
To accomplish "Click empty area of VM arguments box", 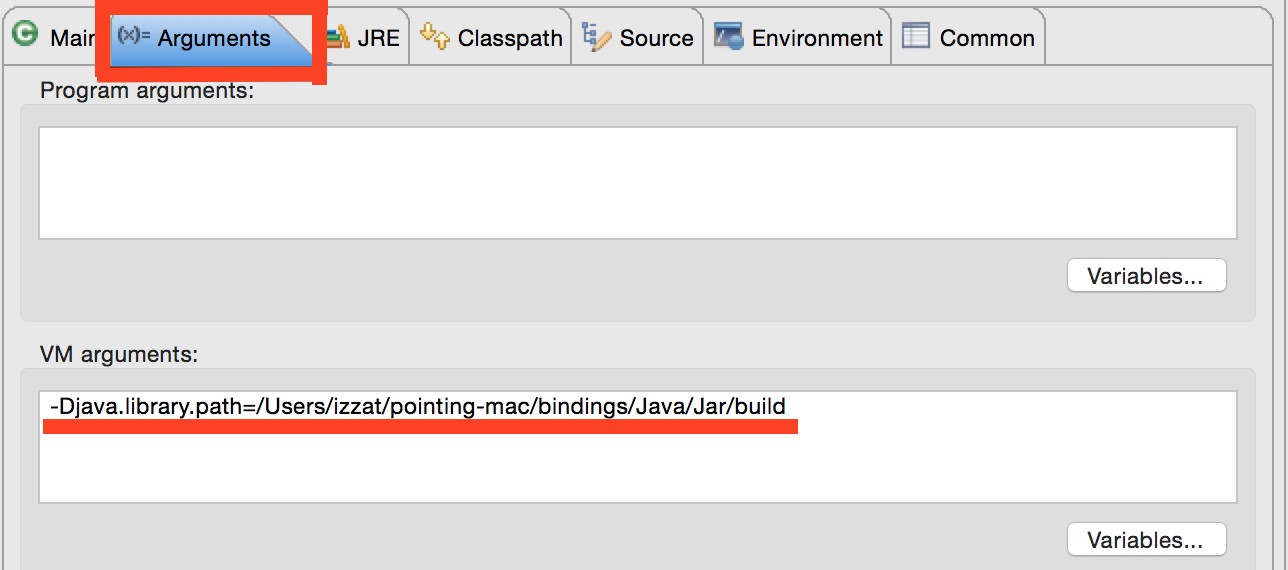I will click(x=638, y=468).
